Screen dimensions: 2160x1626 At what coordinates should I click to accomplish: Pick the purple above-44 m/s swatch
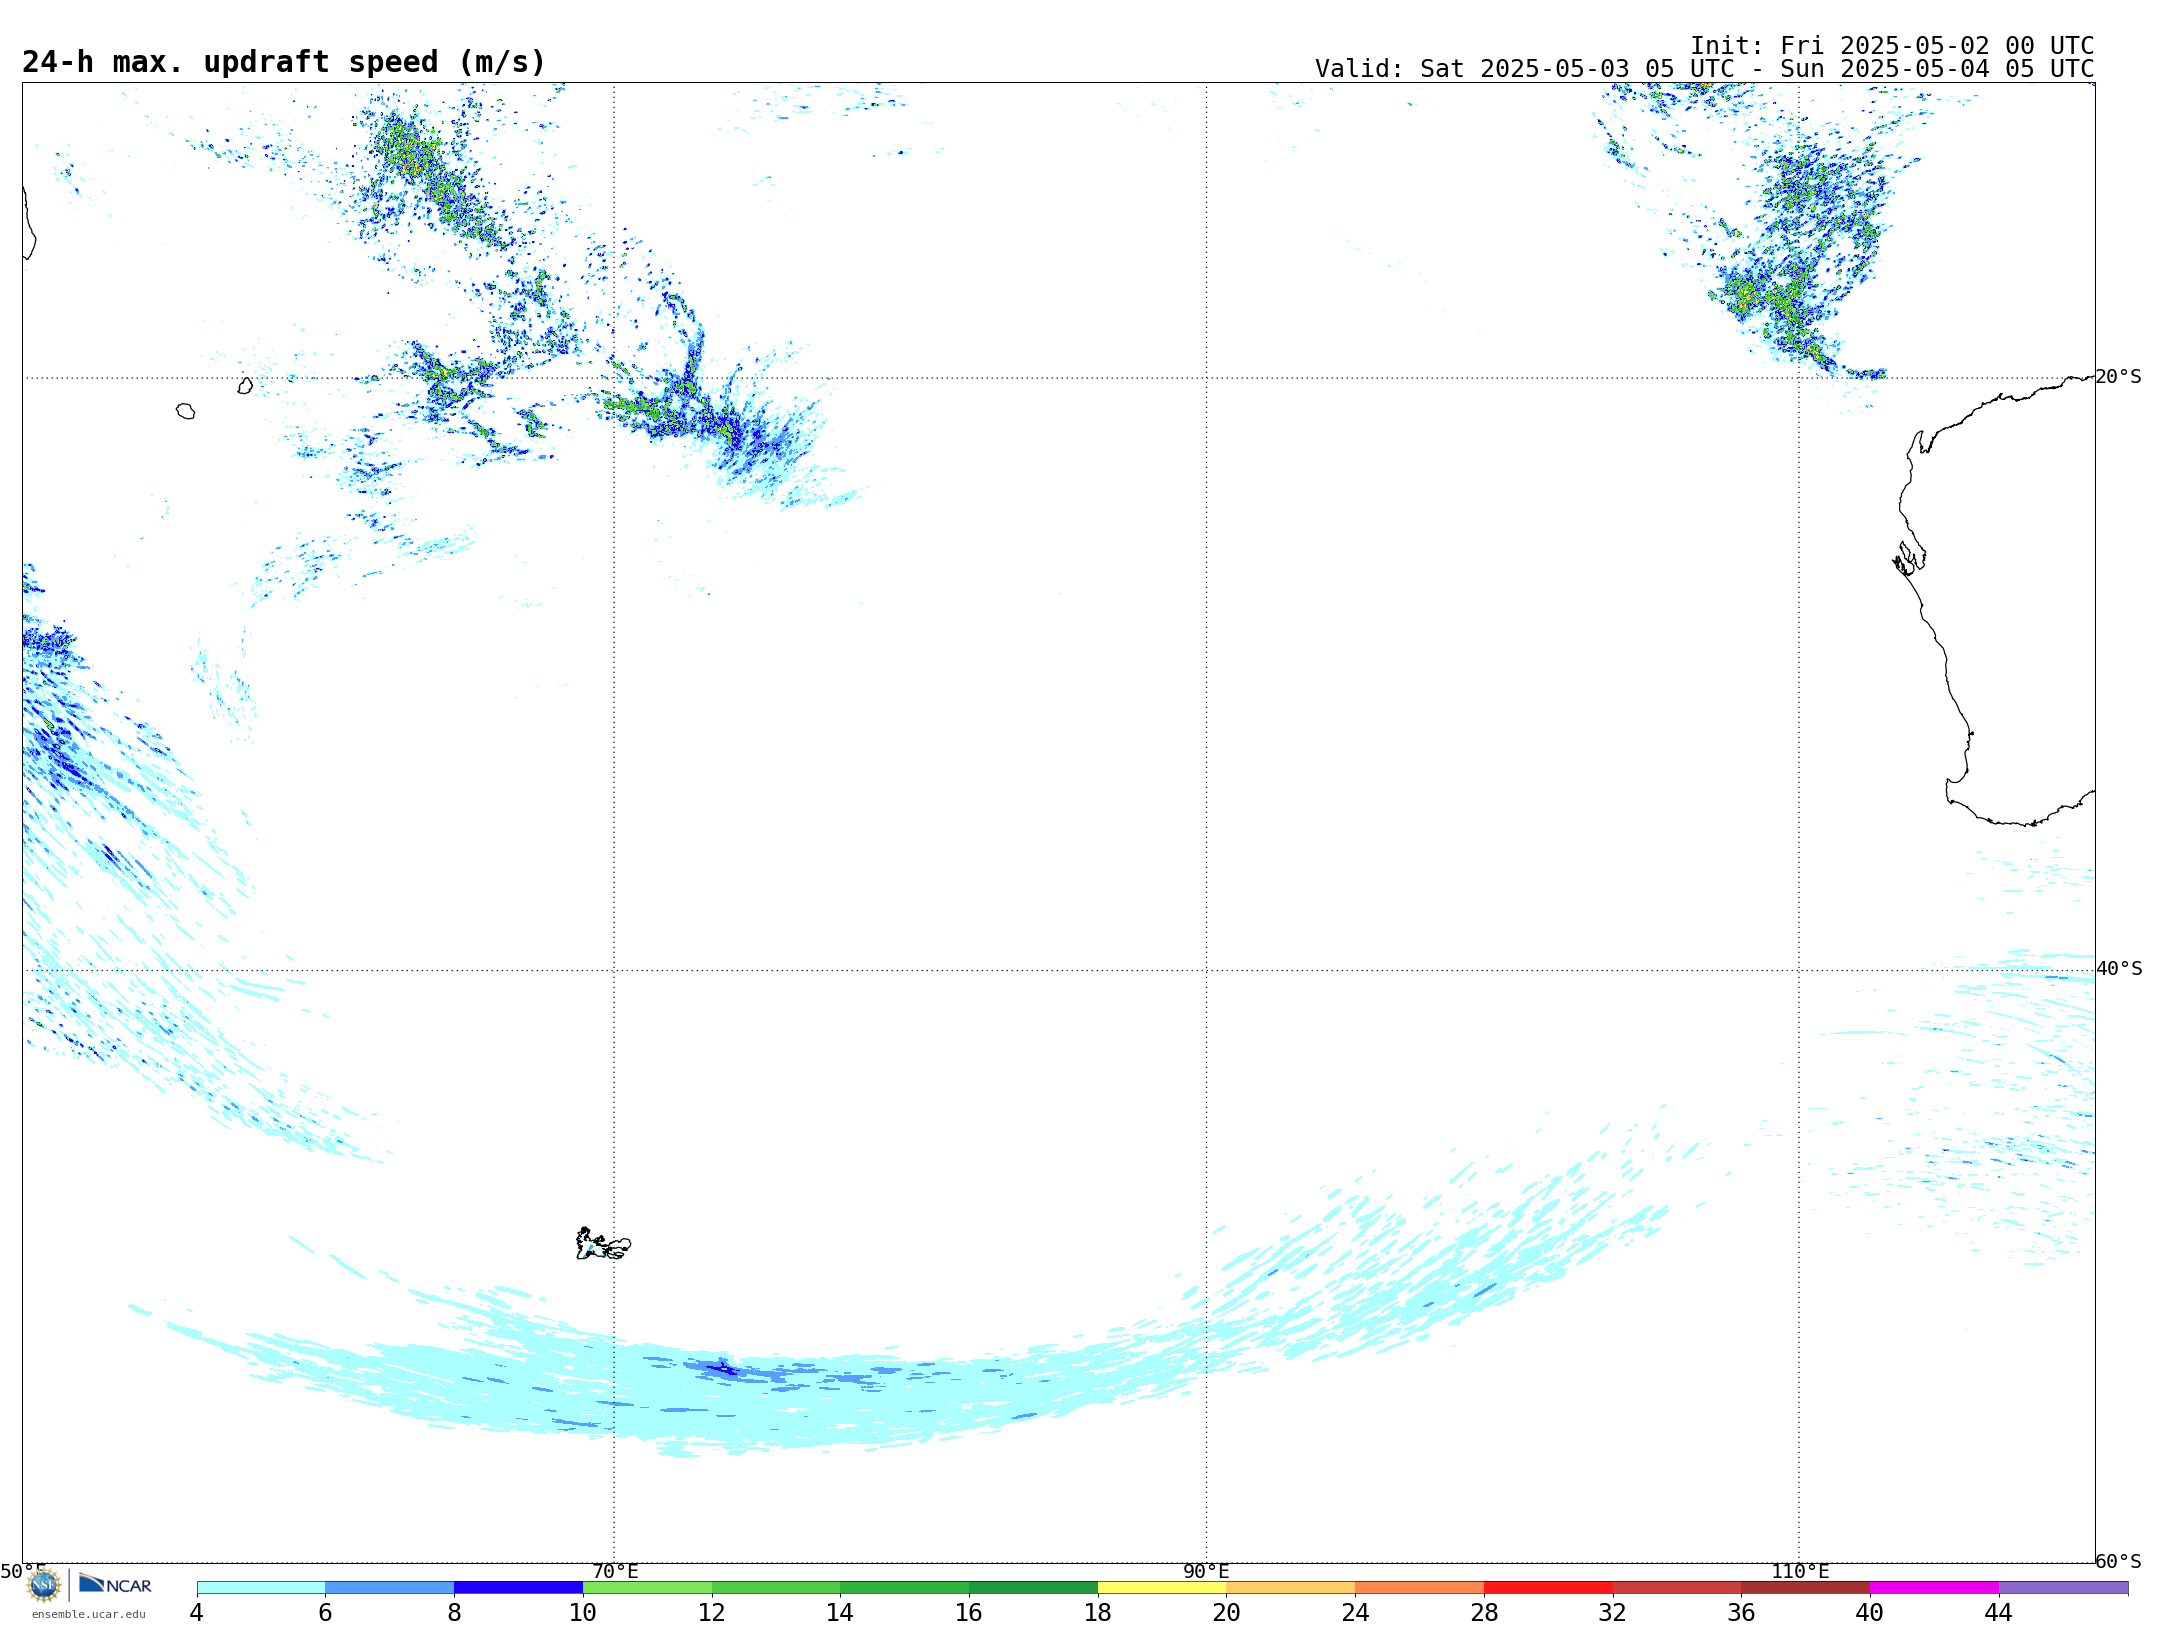[2064, 1588]
